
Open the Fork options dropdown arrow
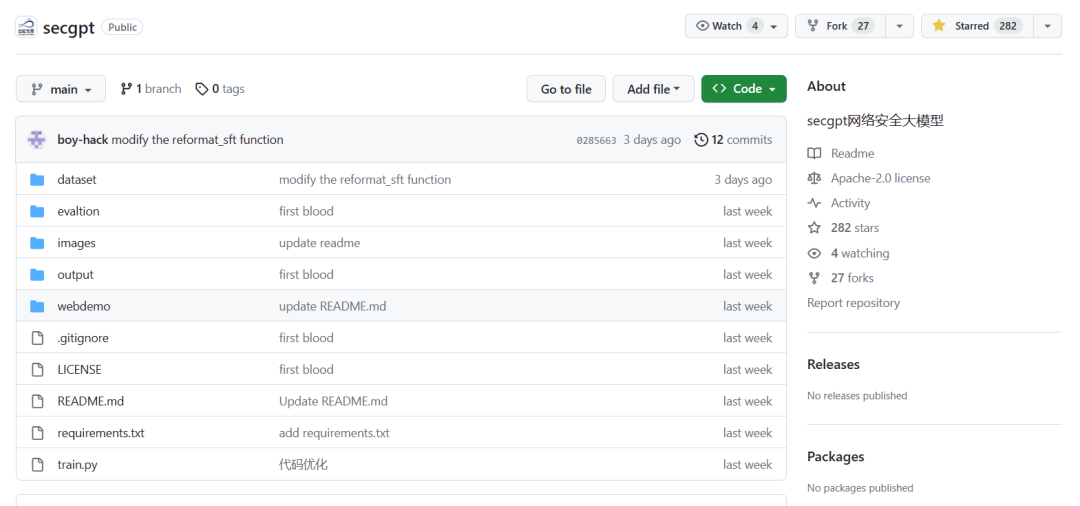900,26
